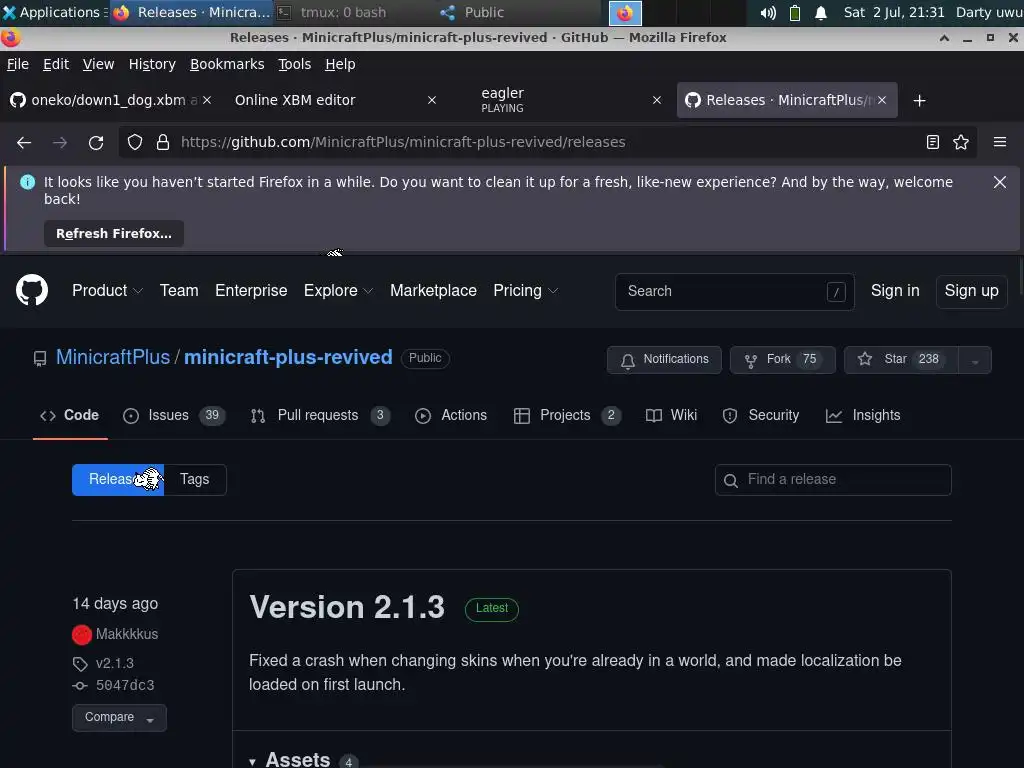Click the slash shortcut icon in Search
Screen dimensions: 1024x768
coord(836,291)
